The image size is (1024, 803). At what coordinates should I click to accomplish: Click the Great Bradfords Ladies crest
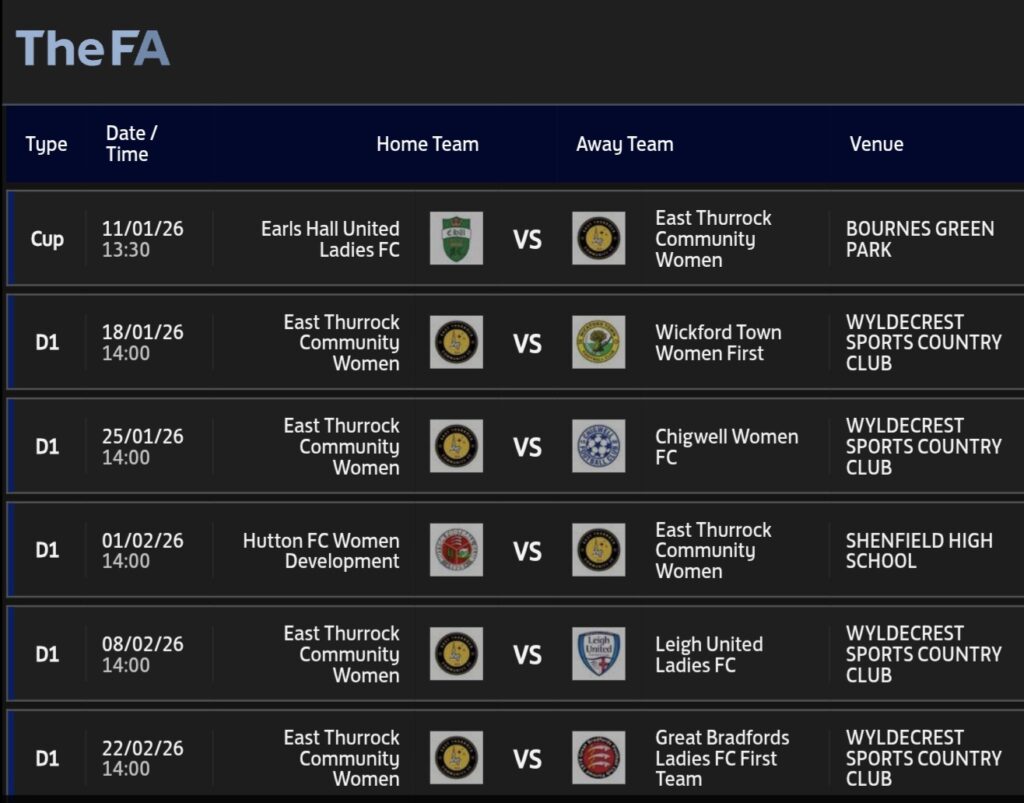coord(598,757)
